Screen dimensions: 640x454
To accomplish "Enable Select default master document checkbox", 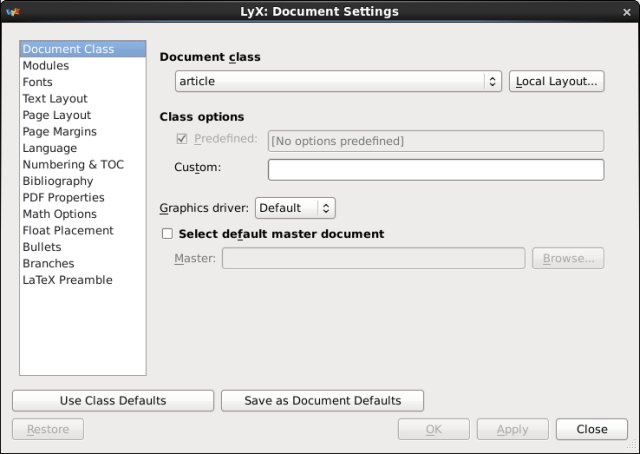I will pos(167,234).
